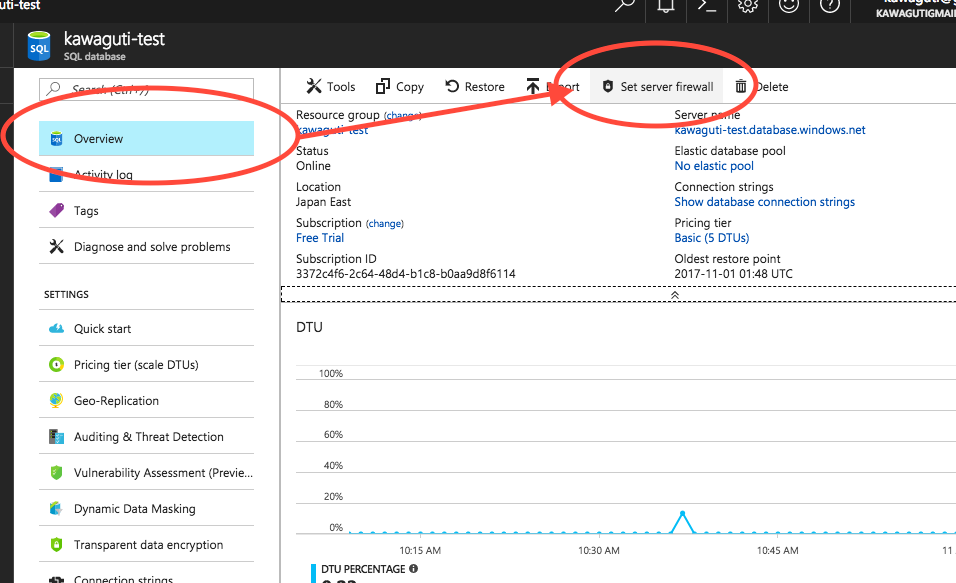
Task: Open kawaguti-test.database.windows.net server link
Action: pyautogui.click(x=769, y=130)
